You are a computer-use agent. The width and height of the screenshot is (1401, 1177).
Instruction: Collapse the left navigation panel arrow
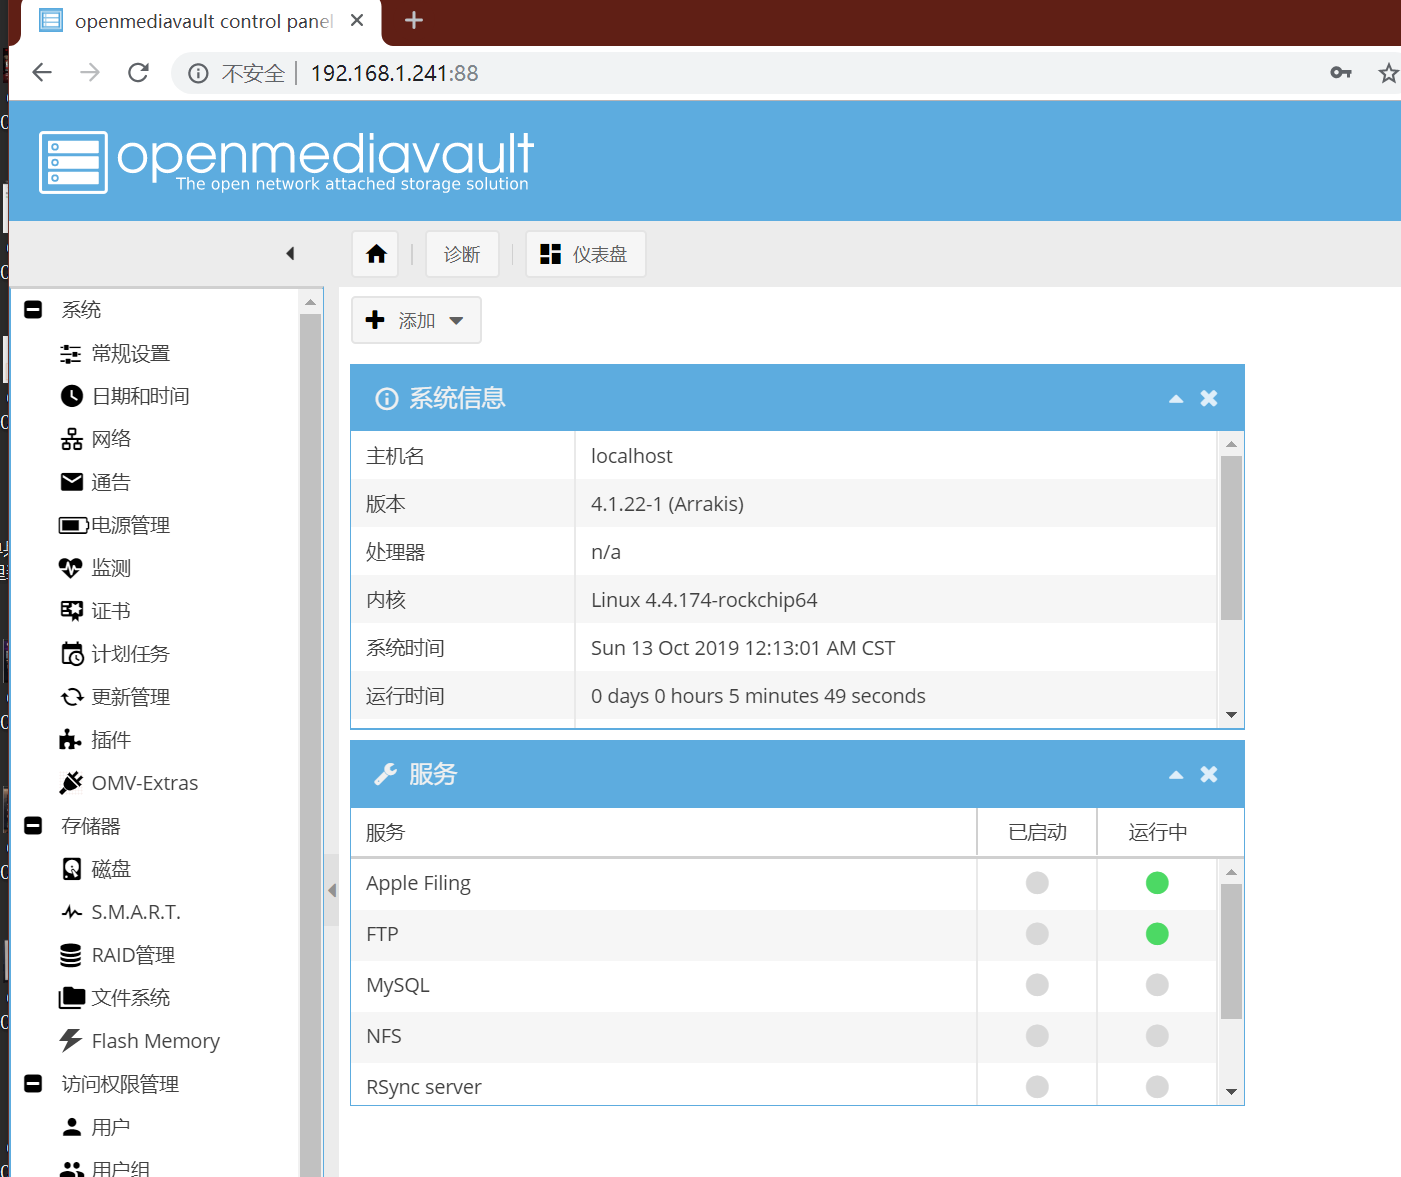[x=290, y=254]
